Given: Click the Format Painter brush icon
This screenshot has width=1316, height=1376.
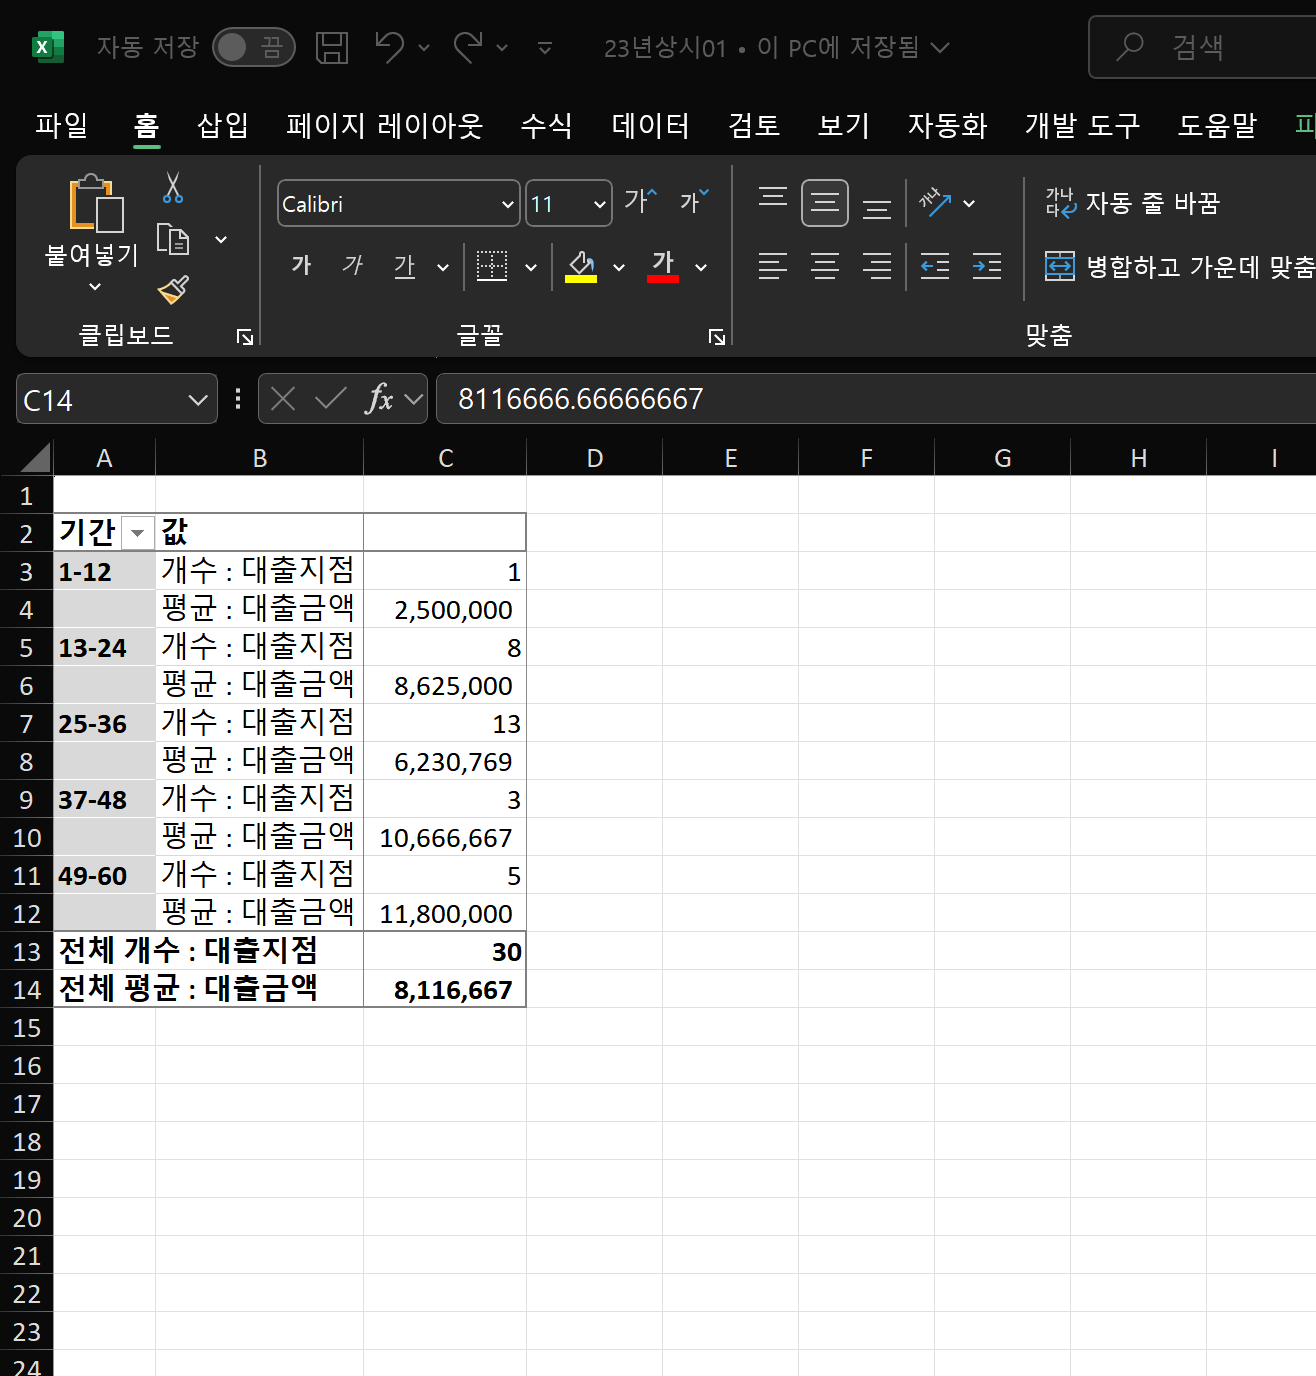Looking at the screenshot, I should click(173, 290).
